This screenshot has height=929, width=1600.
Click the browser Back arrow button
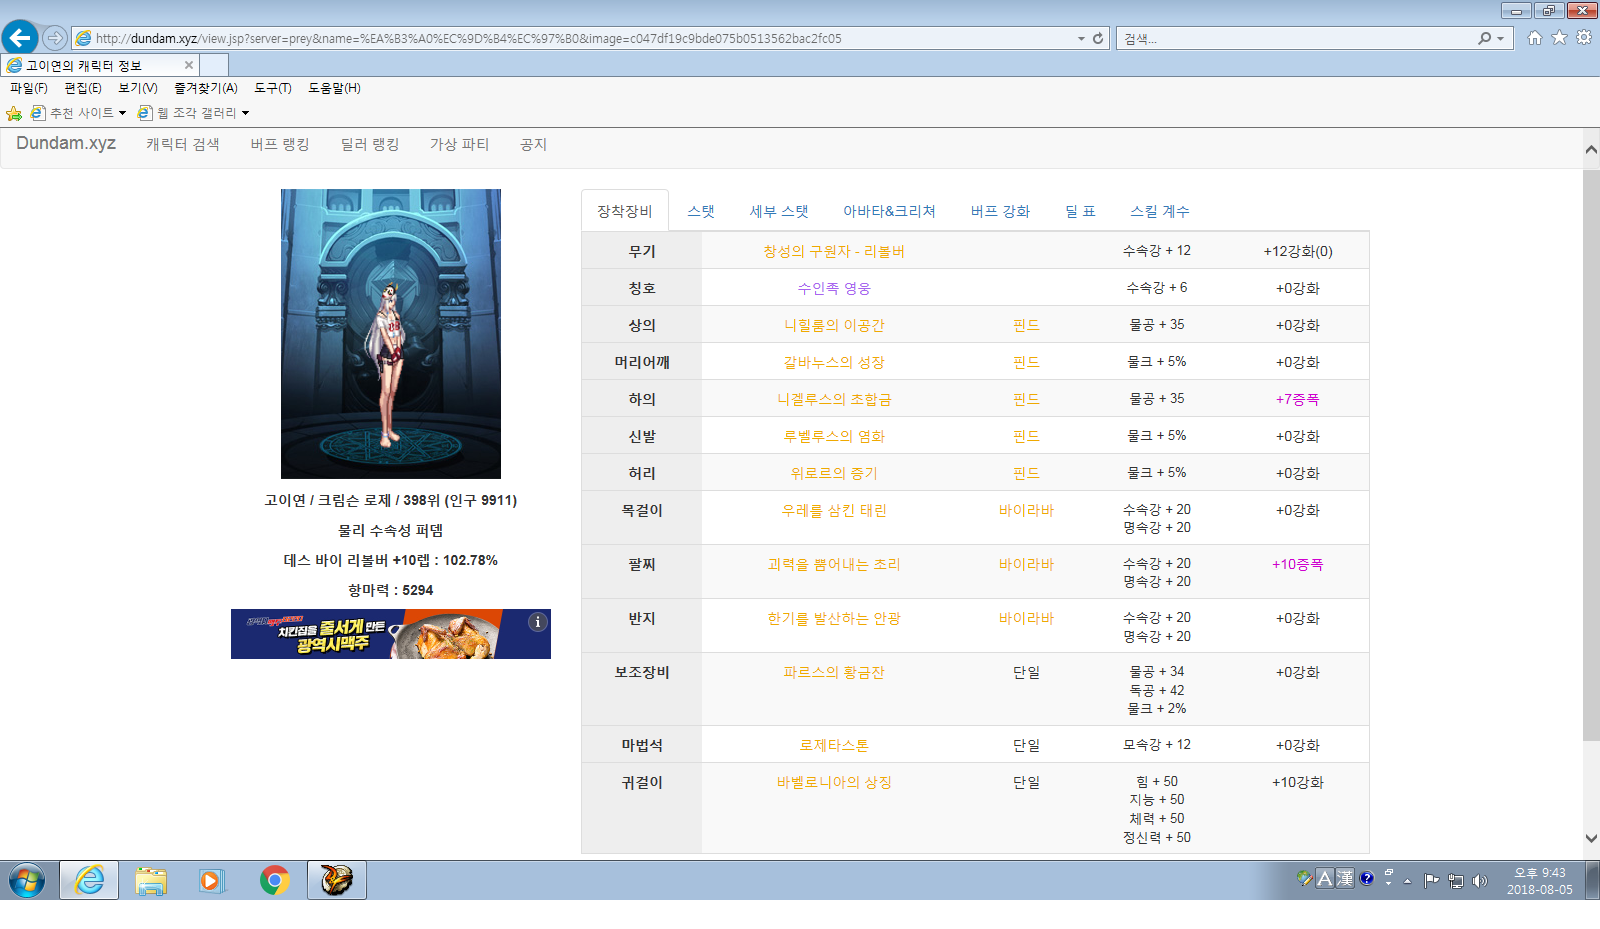[x=20, y=38]
